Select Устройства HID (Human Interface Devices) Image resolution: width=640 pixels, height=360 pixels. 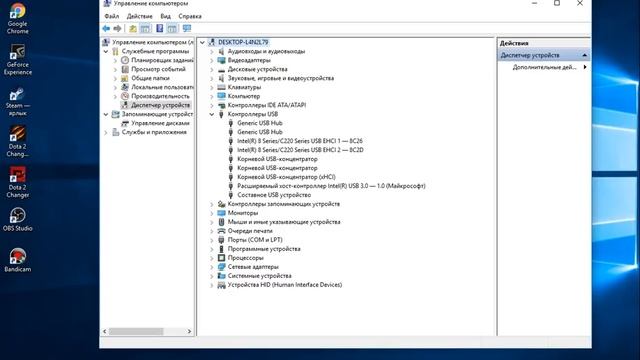(x=285, y=285)
